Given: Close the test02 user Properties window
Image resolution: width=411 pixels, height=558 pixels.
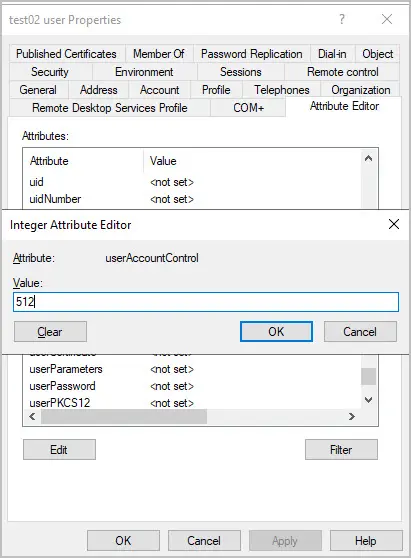Looking at the screenshot, I should coord(387,19).
